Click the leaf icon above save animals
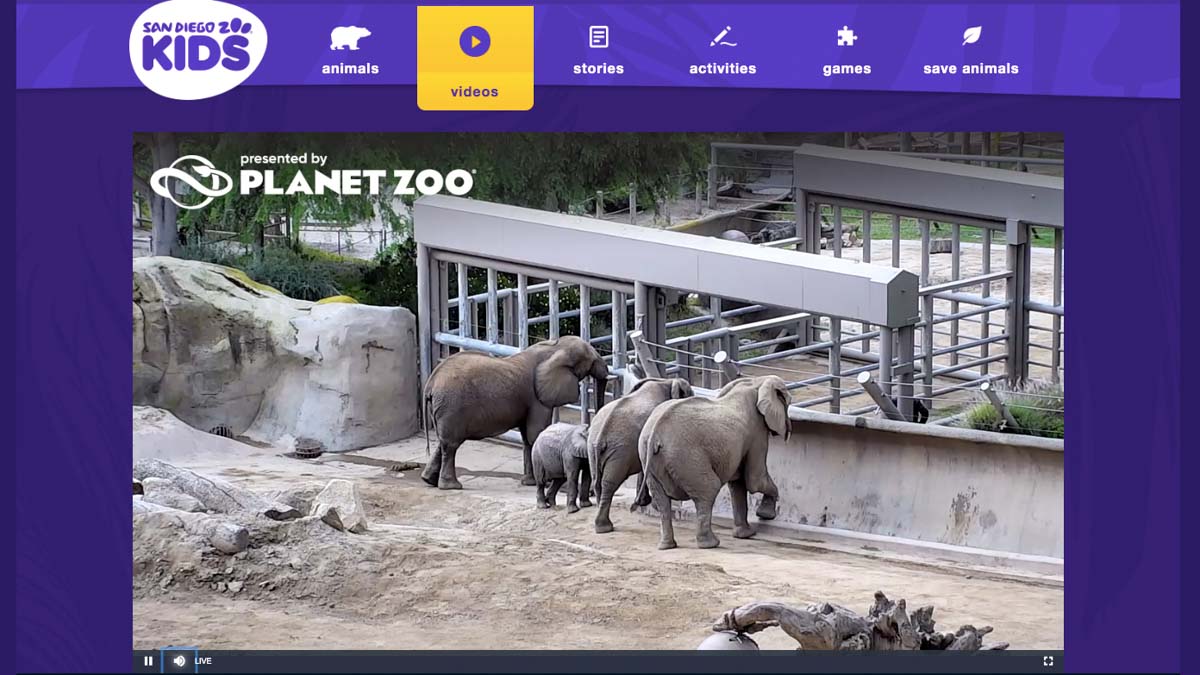This screenshot has height=675, width=1200. tap(971, 37)
